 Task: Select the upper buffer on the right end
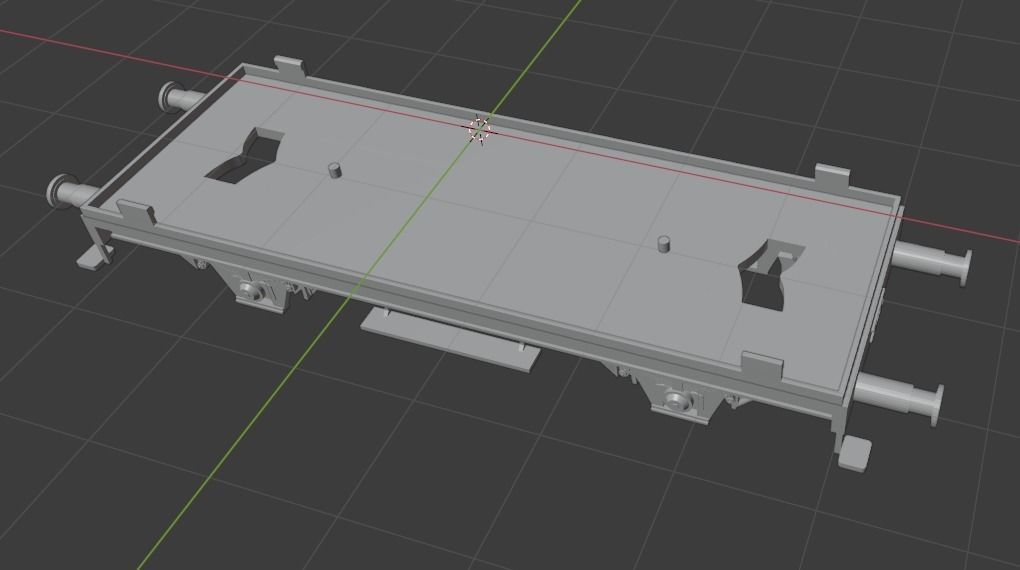pyautogui.click(x=932, y=261)
